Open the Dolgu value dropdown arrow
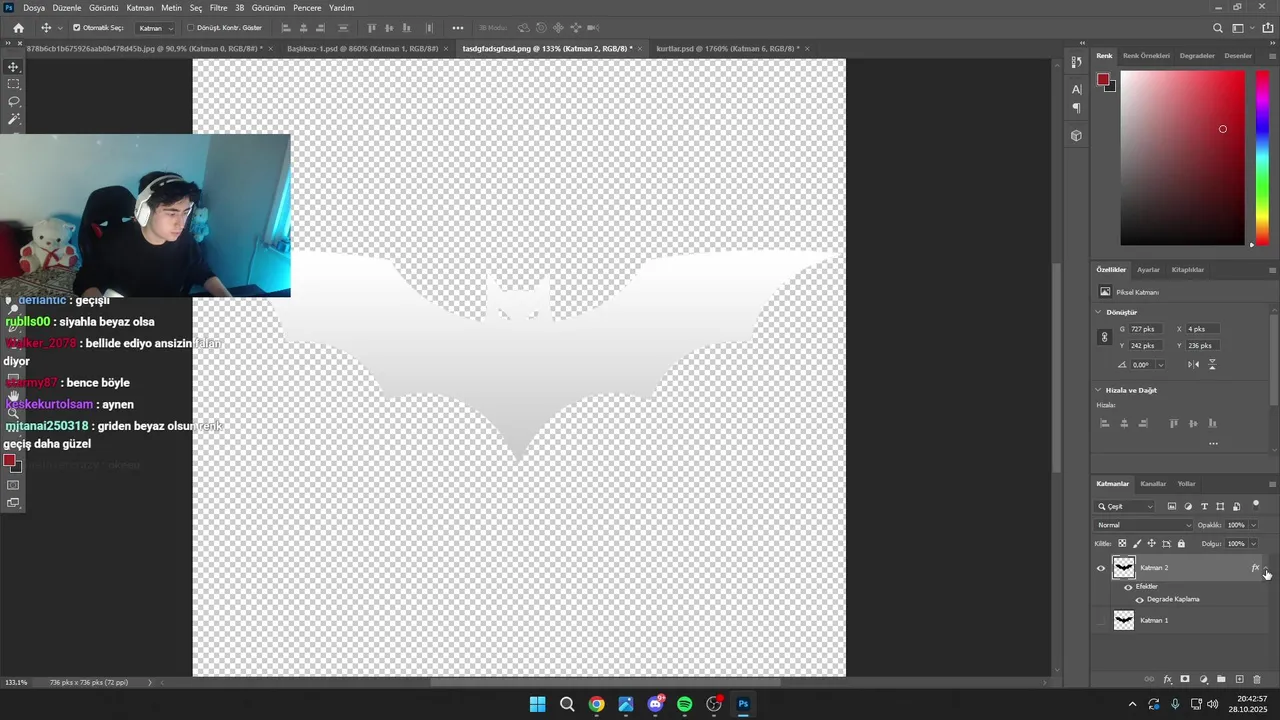 tap(1253, 544)
